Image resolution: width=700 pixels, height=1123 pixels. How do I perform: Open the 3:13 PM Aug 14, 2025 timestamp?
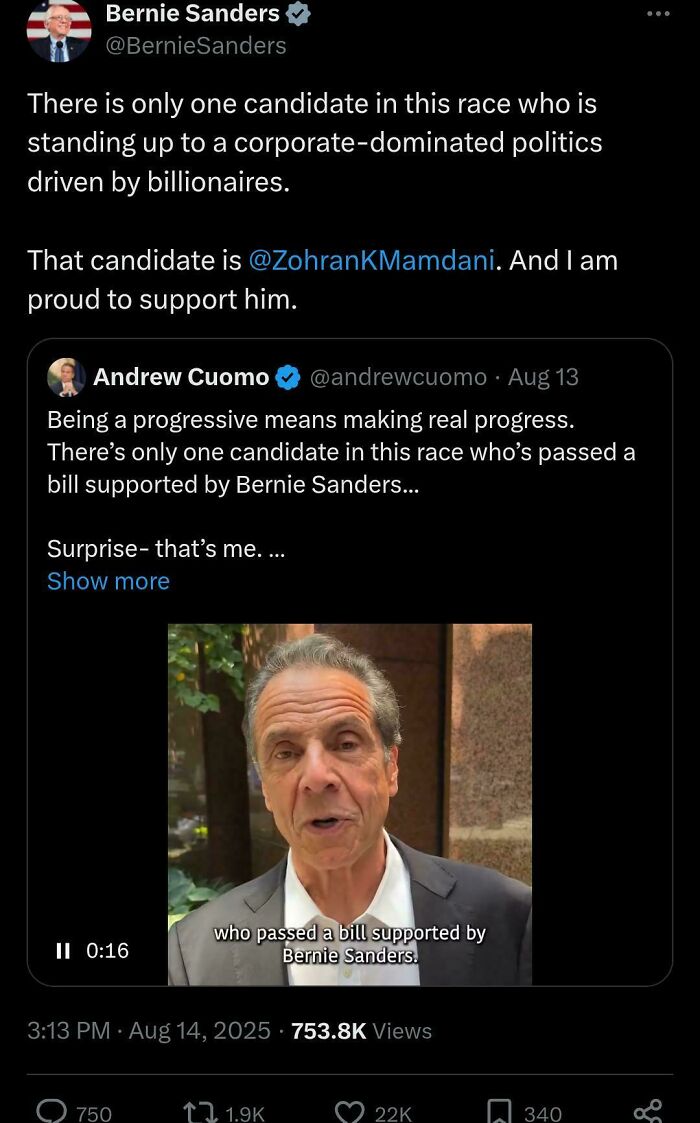149,1030
